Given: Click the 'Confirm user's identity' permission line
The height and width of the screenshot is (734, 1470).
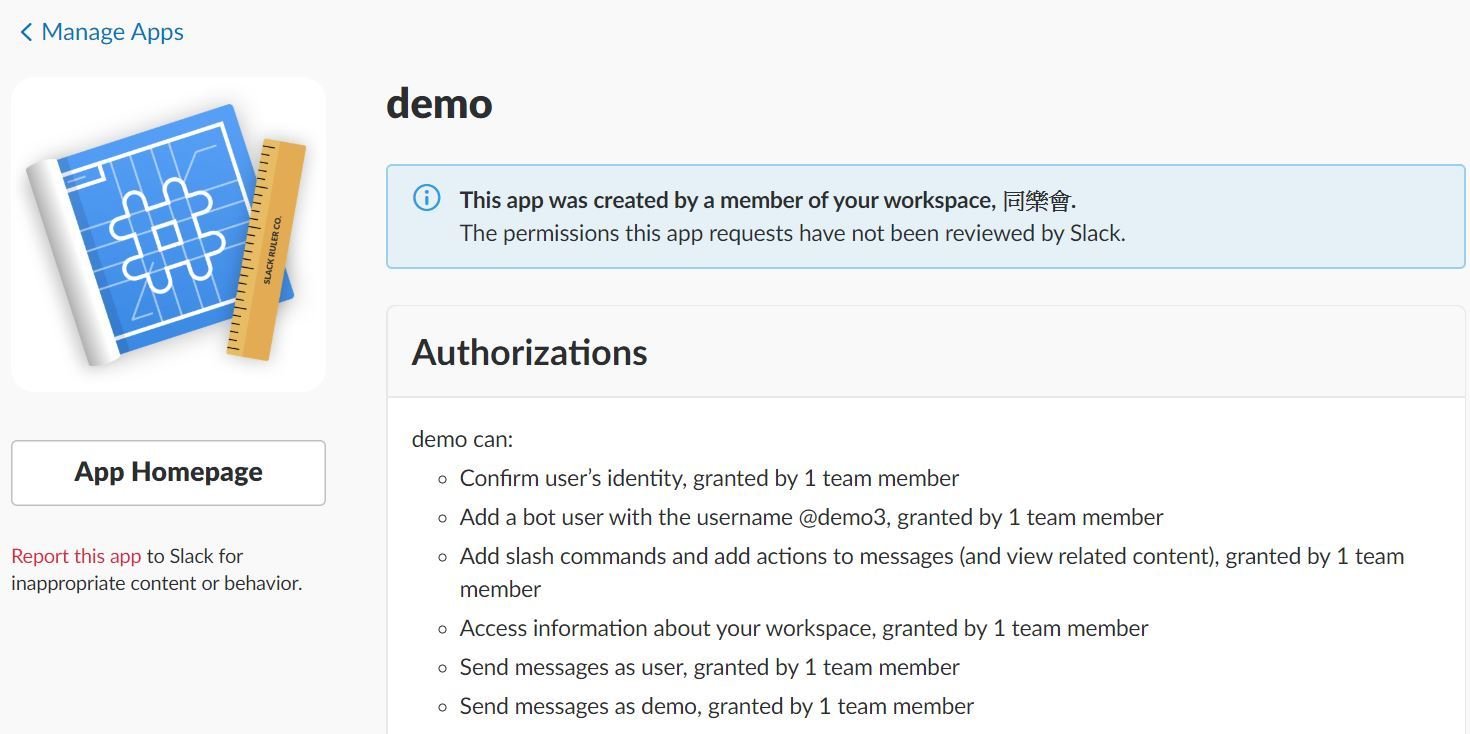Looking at the screenshot, I should [x=709, y=478].
